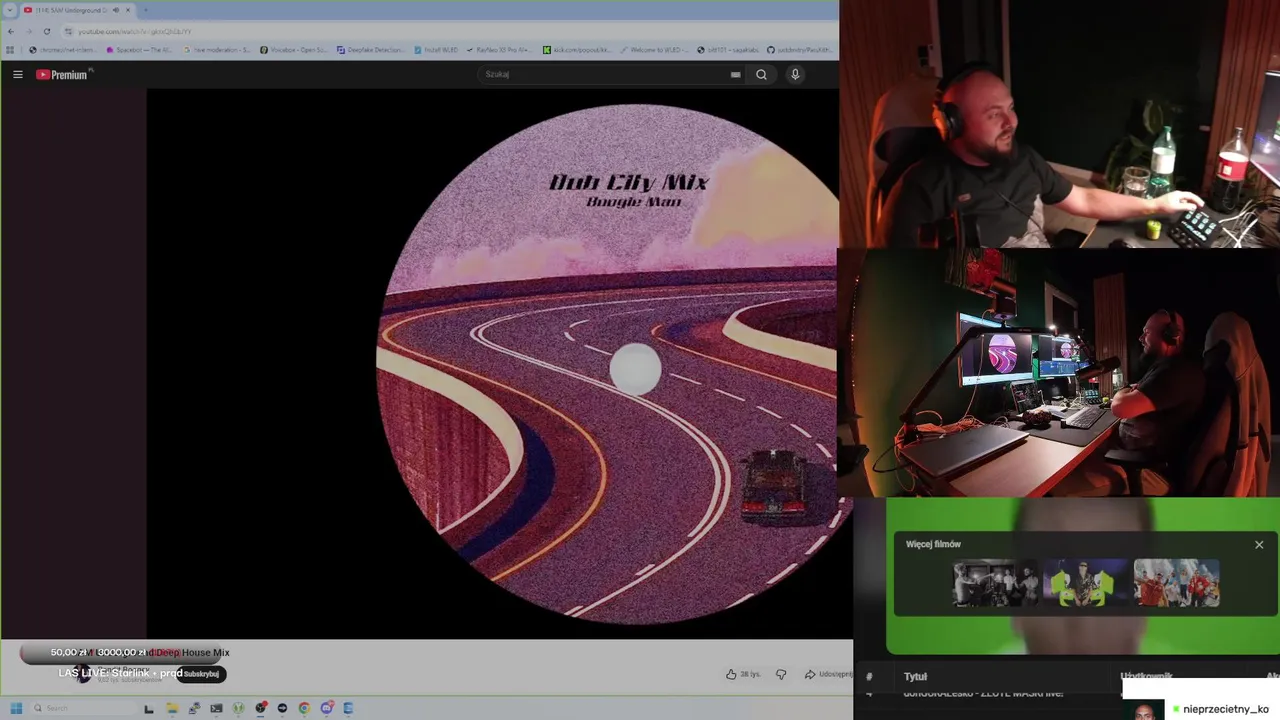Click the Subskrybuj subscribe button
Image resolution: width=1280 pixels, height=720 pixels.
(201, 674)
